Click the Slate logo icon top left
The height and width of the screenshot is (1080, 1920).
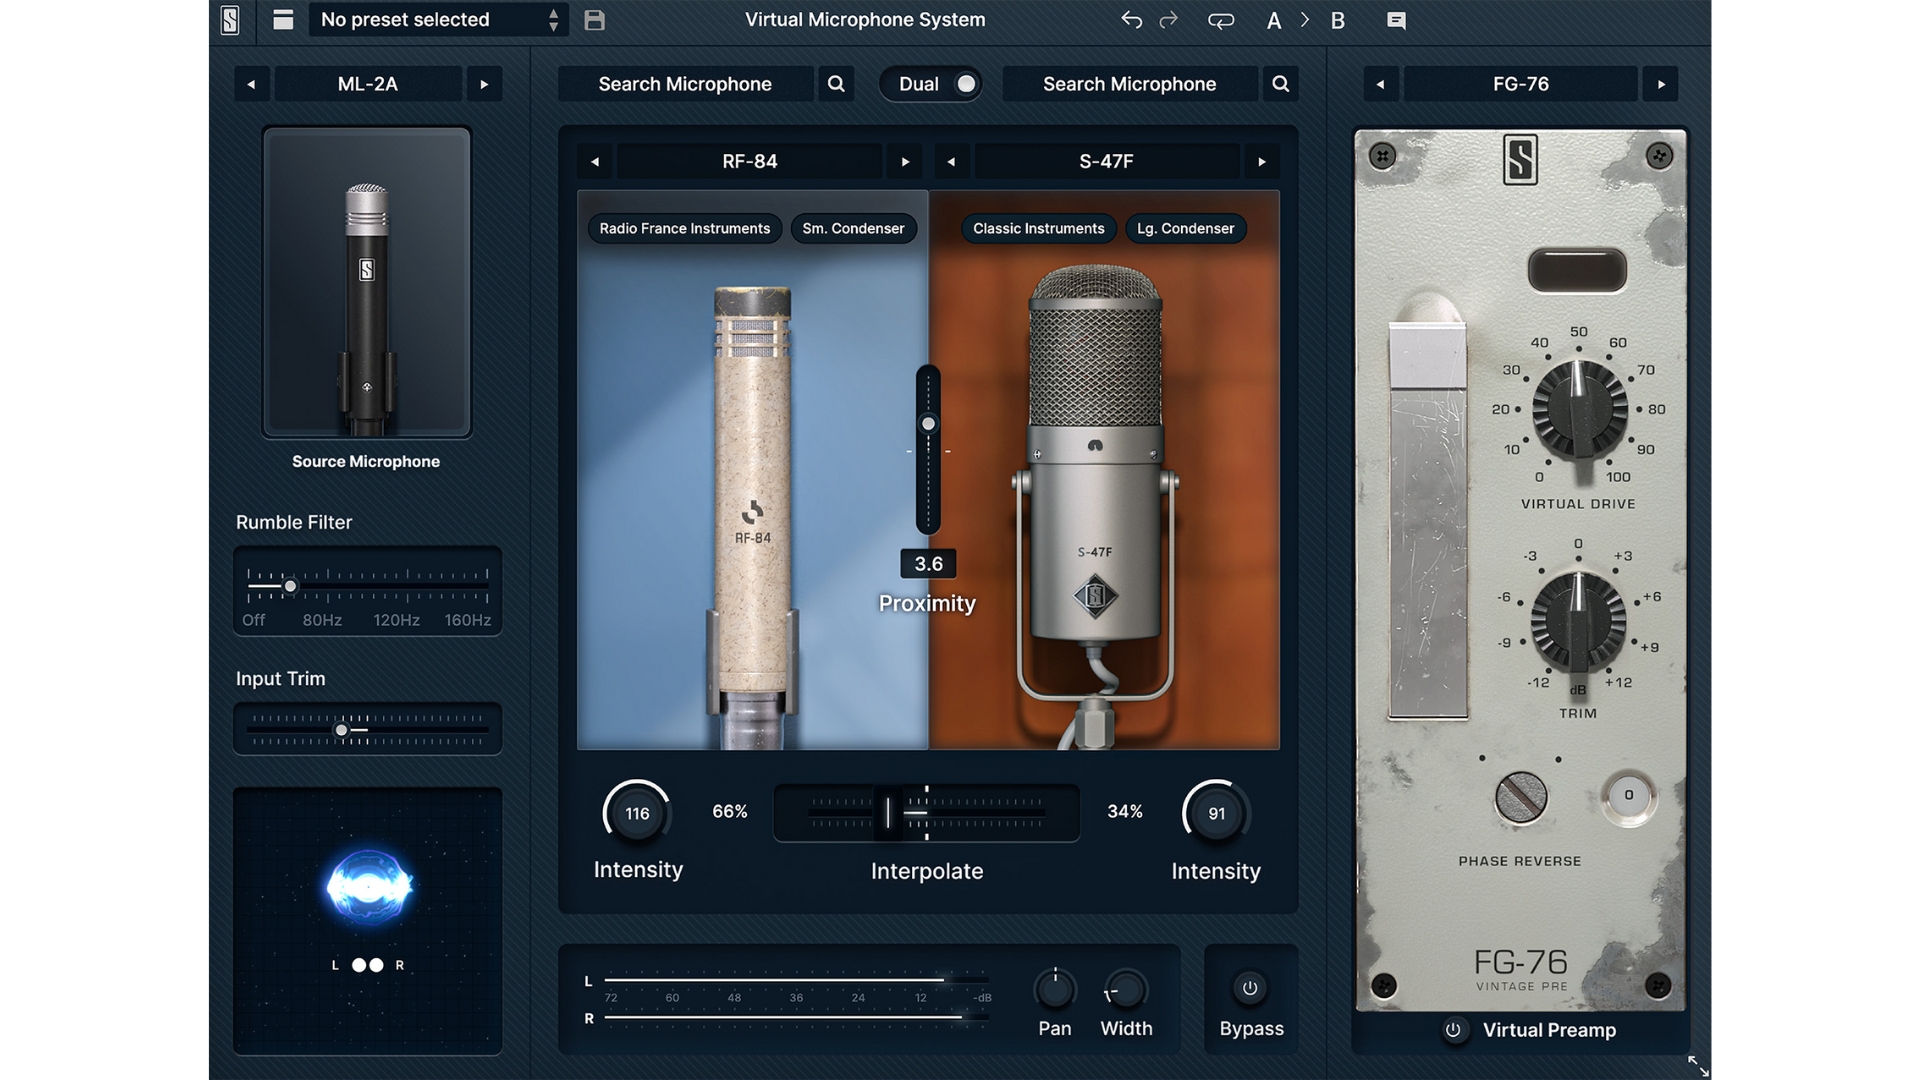click(x=230, y=20)
